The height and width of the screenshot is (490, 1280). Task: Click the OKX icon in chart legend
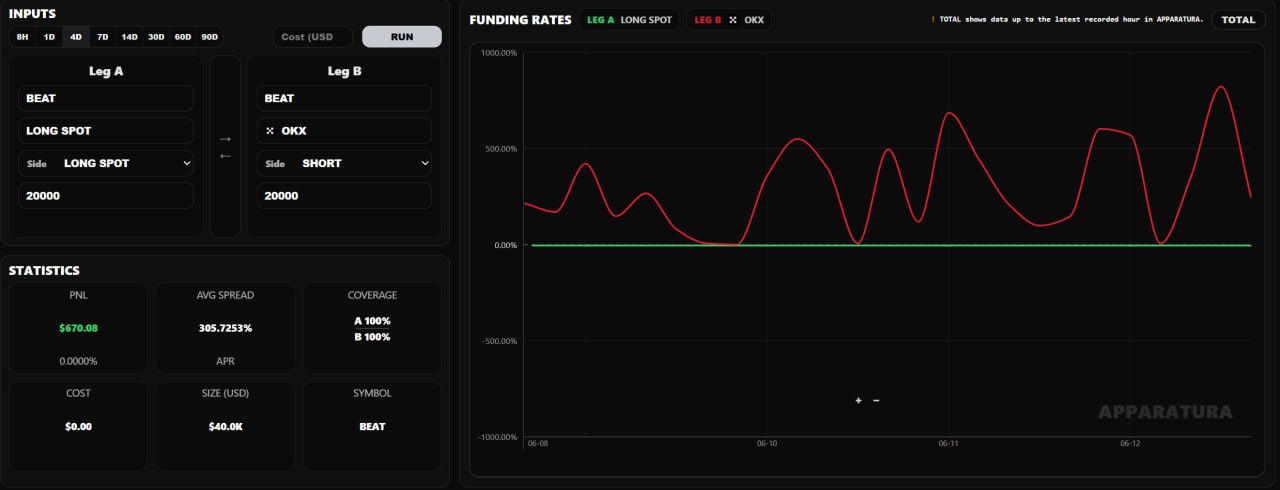click(x=732, y=20)
